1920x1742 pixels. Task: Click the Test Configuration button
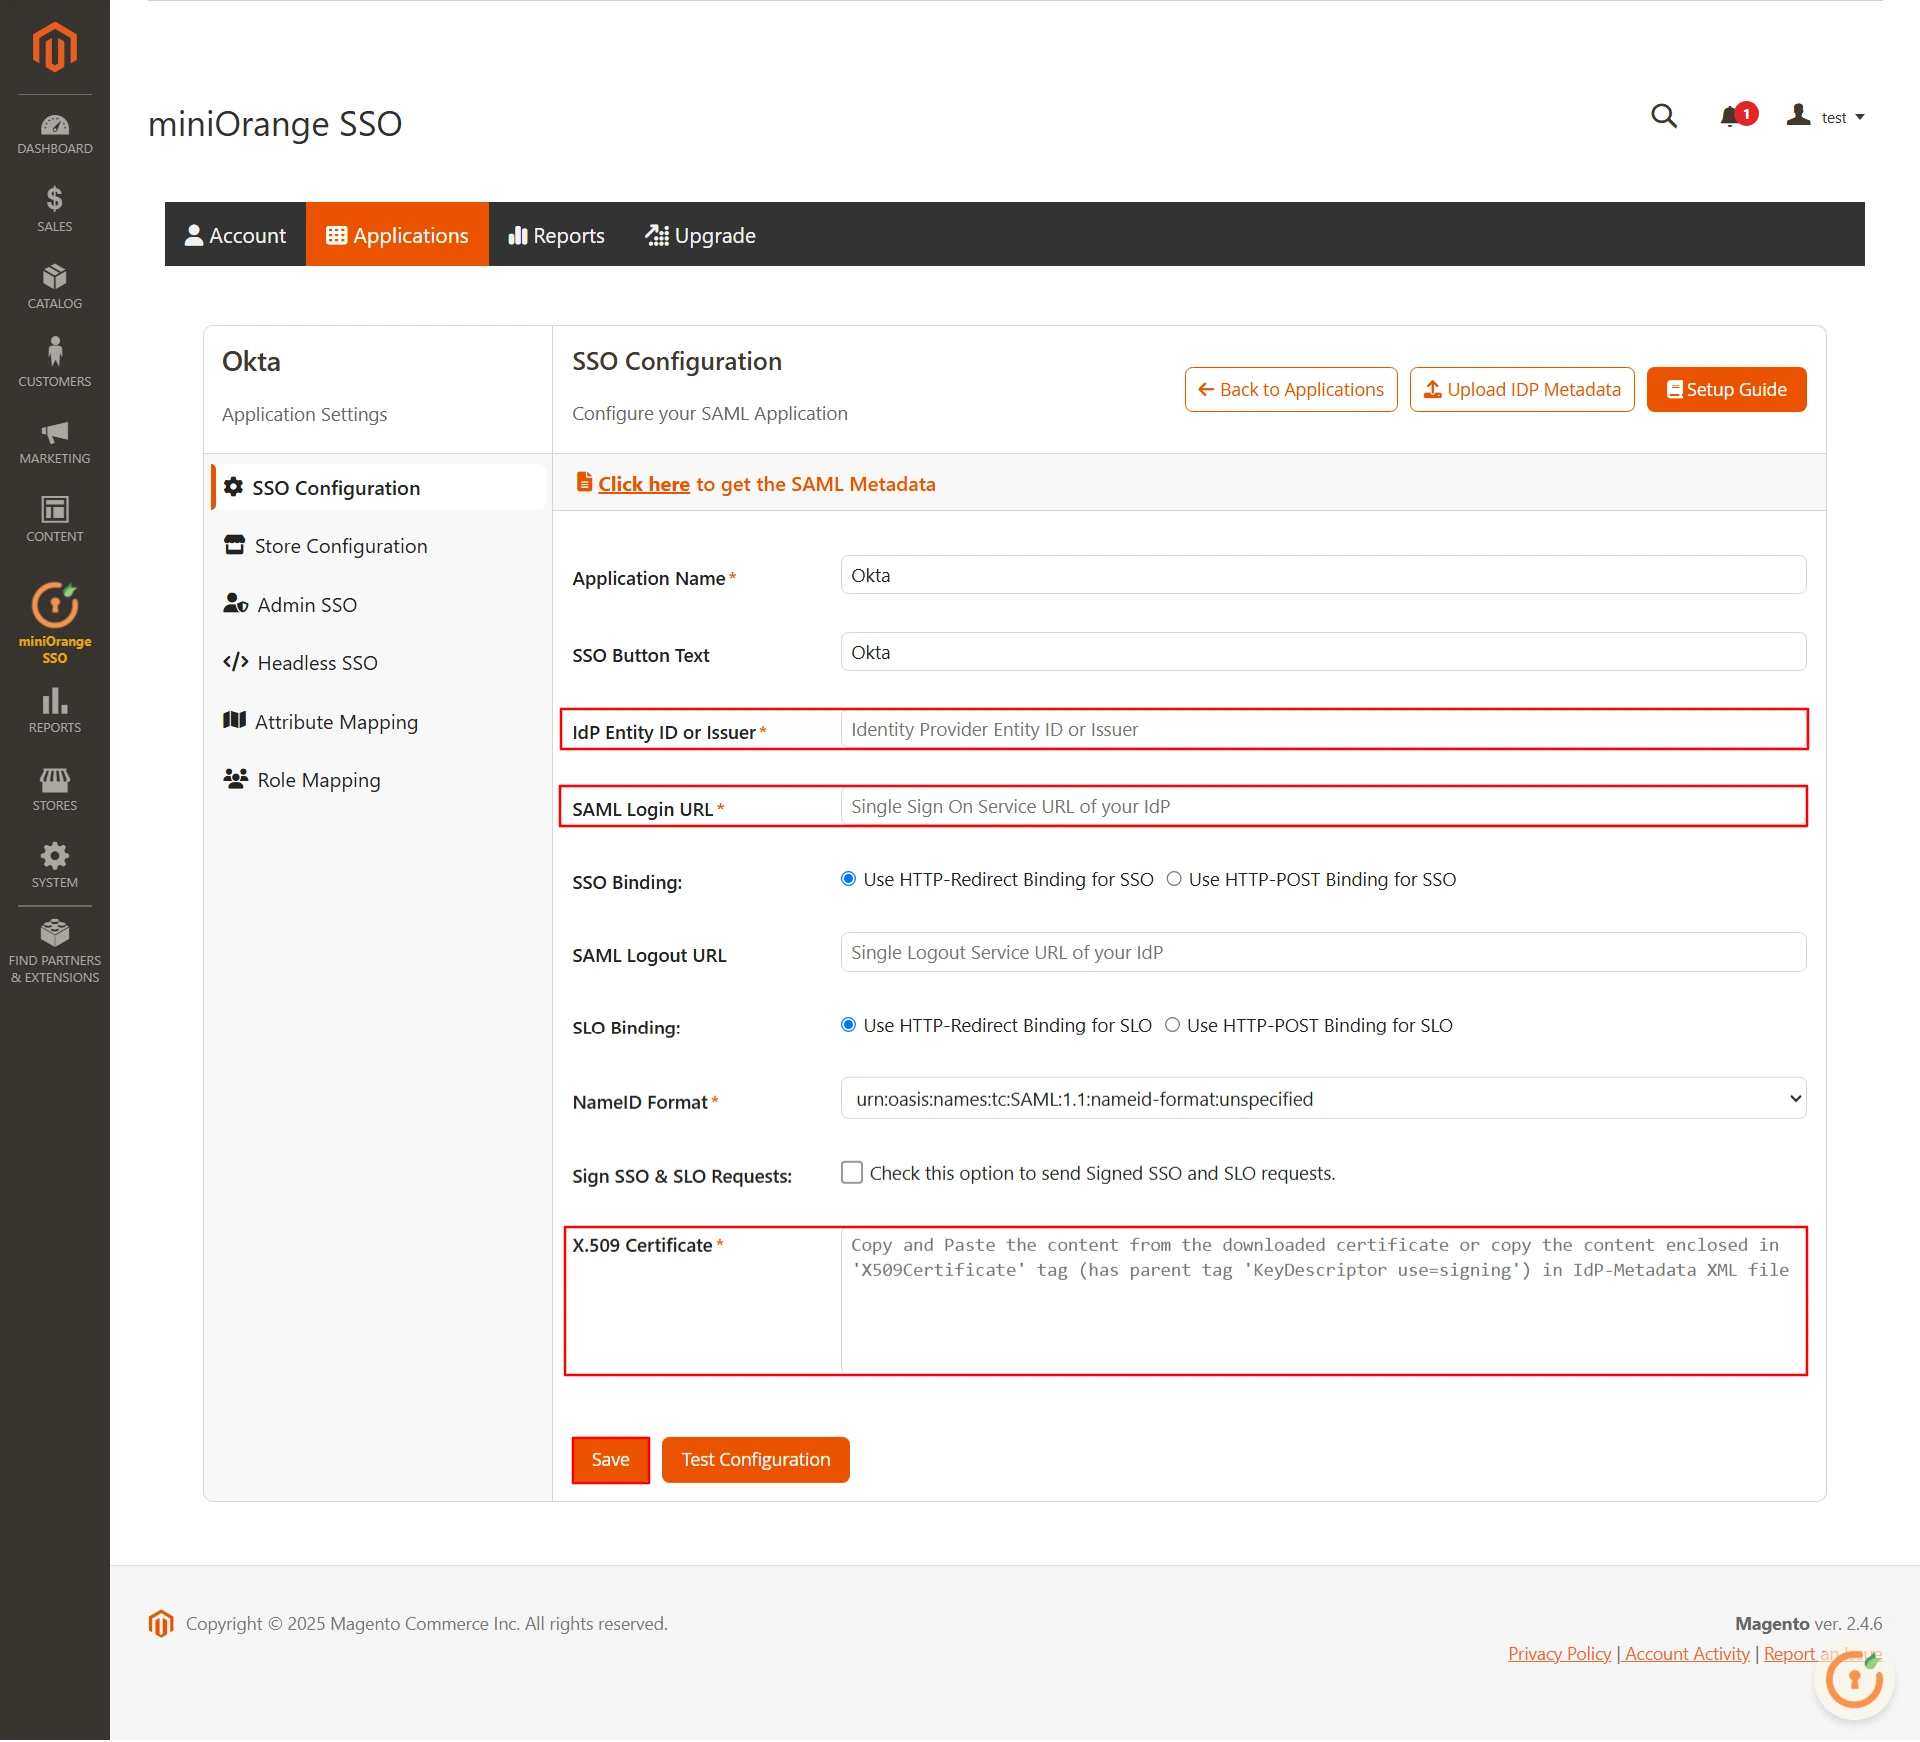pos(755,1459)
